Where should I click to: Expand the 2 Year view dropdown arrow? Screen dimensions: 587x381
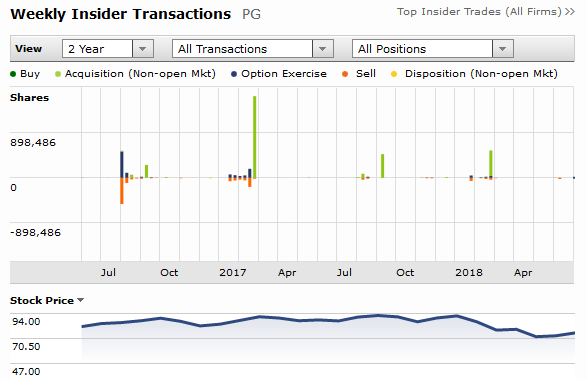click(x=143, y=49)
